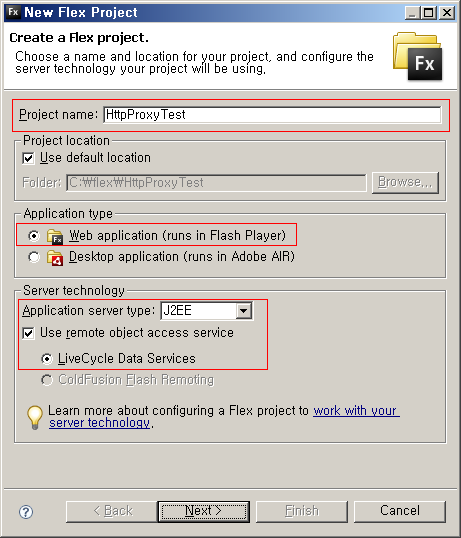This screenshot has height=538, width=461.
Task: Maximize the New Flex Project window
Action: tap(429, 13)
